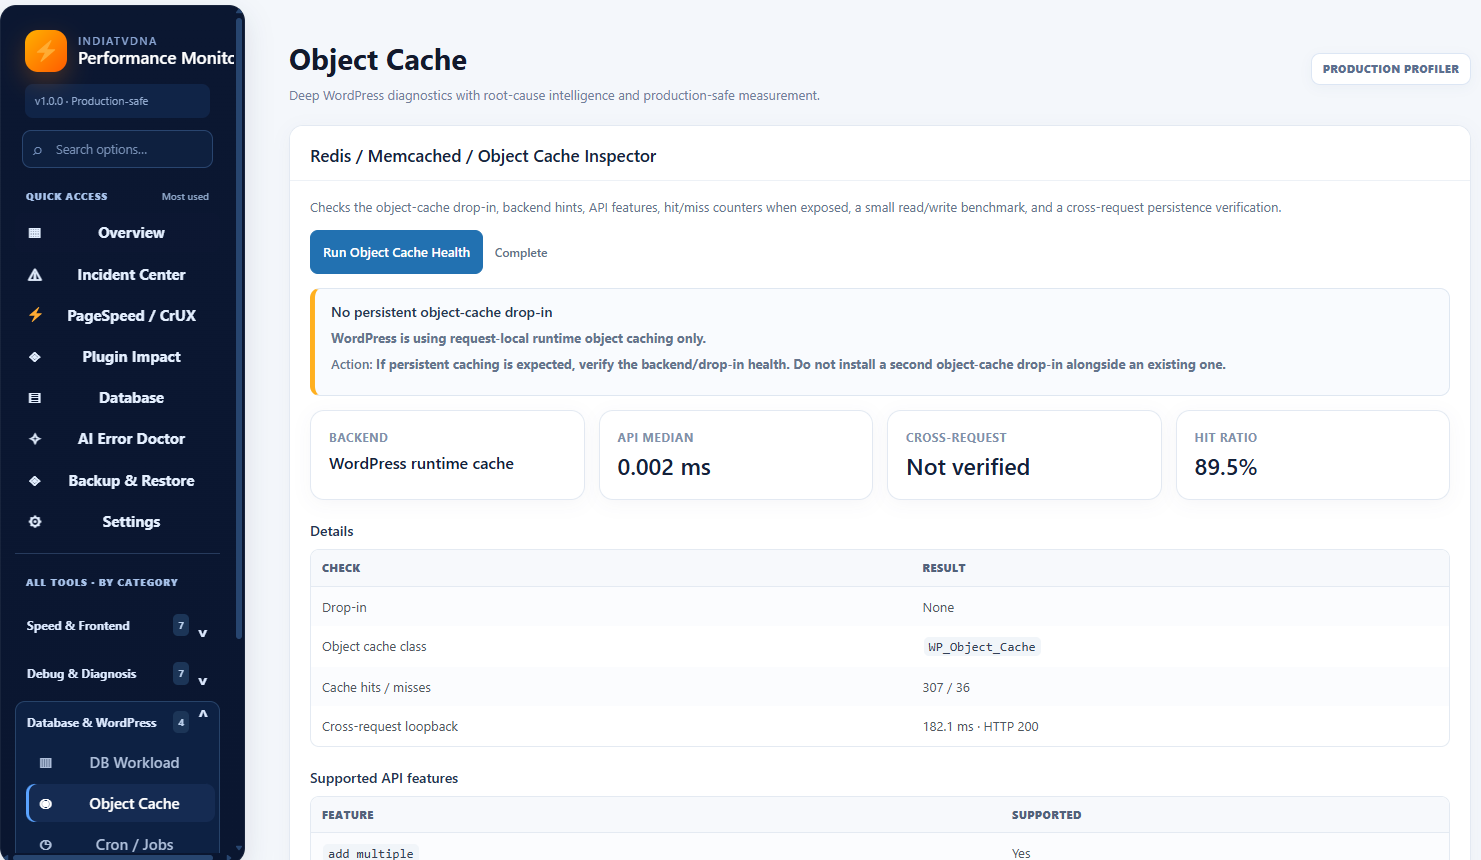Screen dimensions: 1481x860
Task: Open Plugin Impact tool
Action: 117,357
